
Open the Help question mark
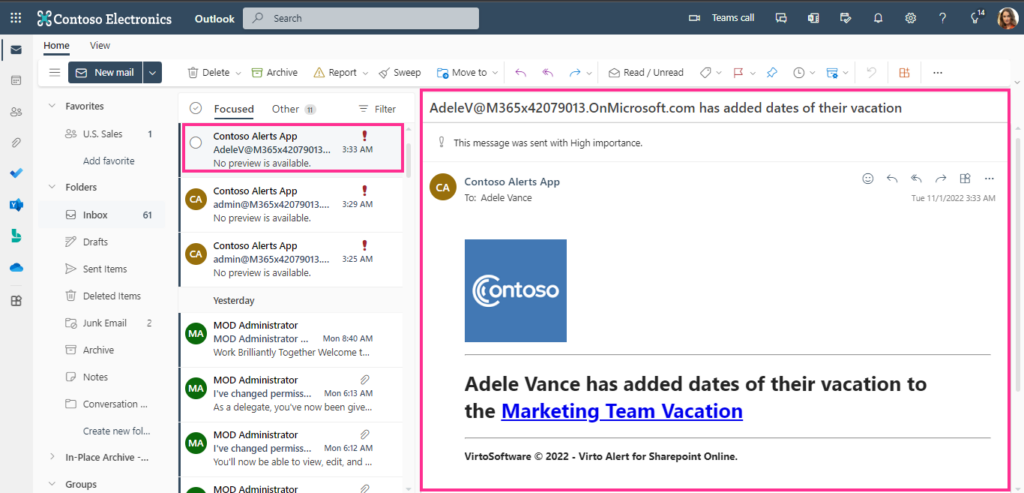click(942, 18)
